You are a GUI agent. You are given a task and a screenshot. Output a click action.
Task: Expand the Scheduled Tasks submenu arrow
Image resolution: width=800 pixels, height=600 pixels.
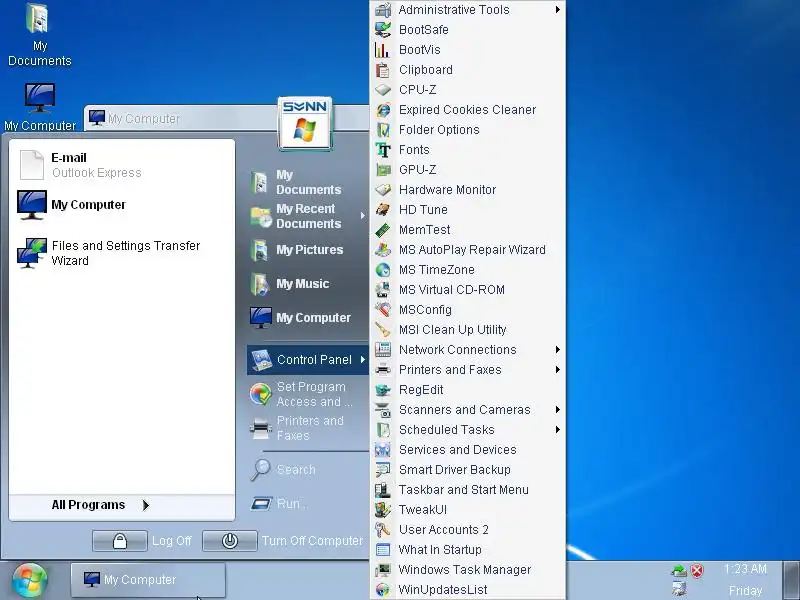coord(558,430)
